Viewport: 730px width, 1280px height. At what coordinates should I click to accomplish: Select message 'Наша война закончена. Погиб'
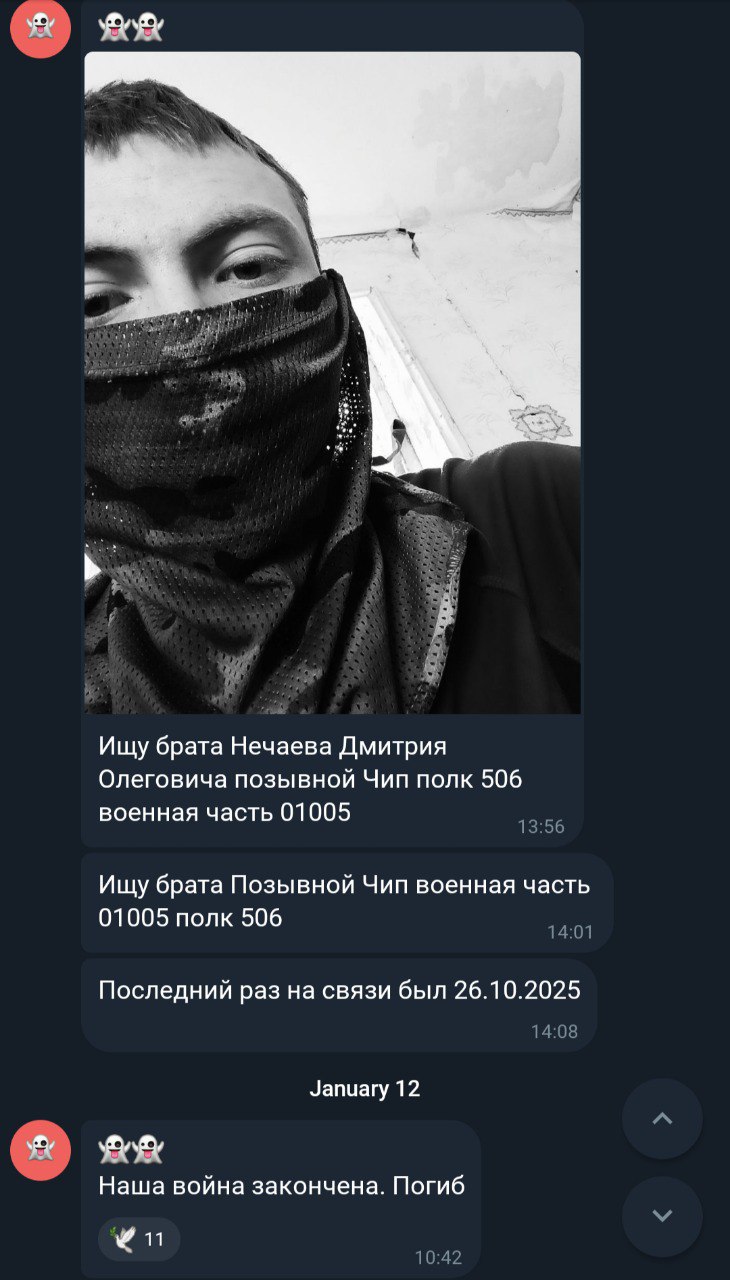(x=282, y=1187)
